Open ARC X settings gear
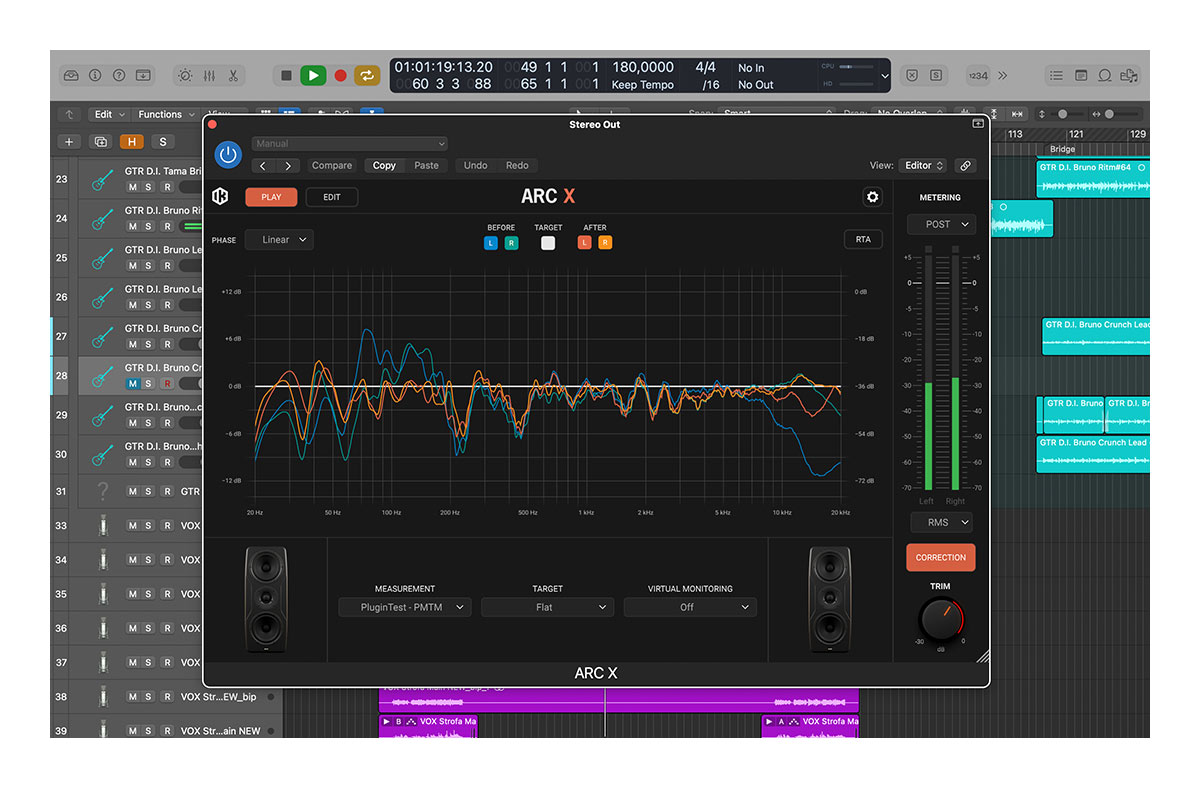Viewport: 1200px width, 788px height. click(x=873, y=197)
